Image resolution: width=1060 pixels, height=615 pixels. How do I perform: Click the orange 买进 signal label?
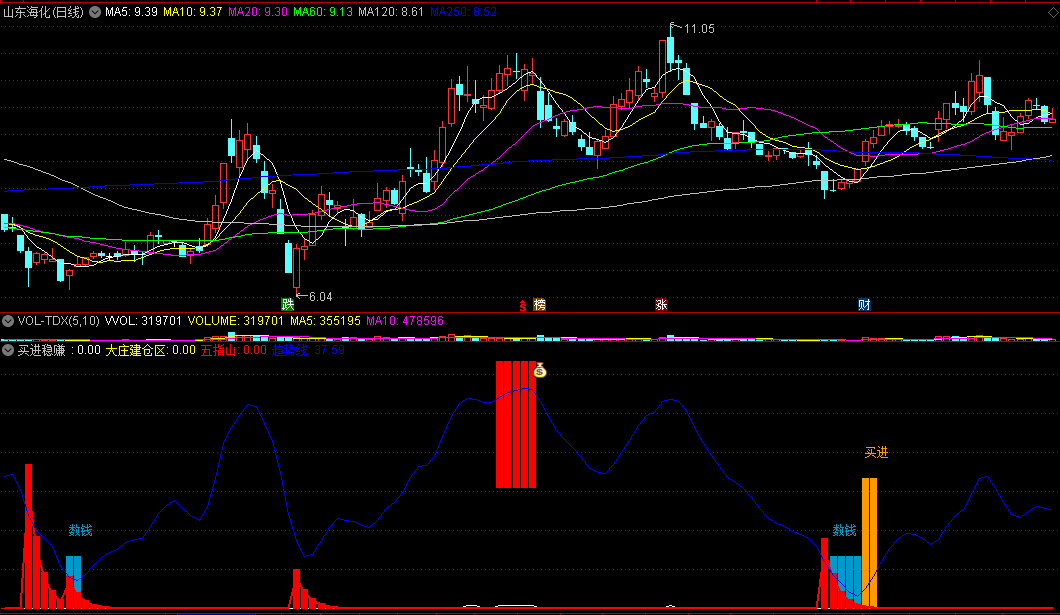(x=876, y=453)
